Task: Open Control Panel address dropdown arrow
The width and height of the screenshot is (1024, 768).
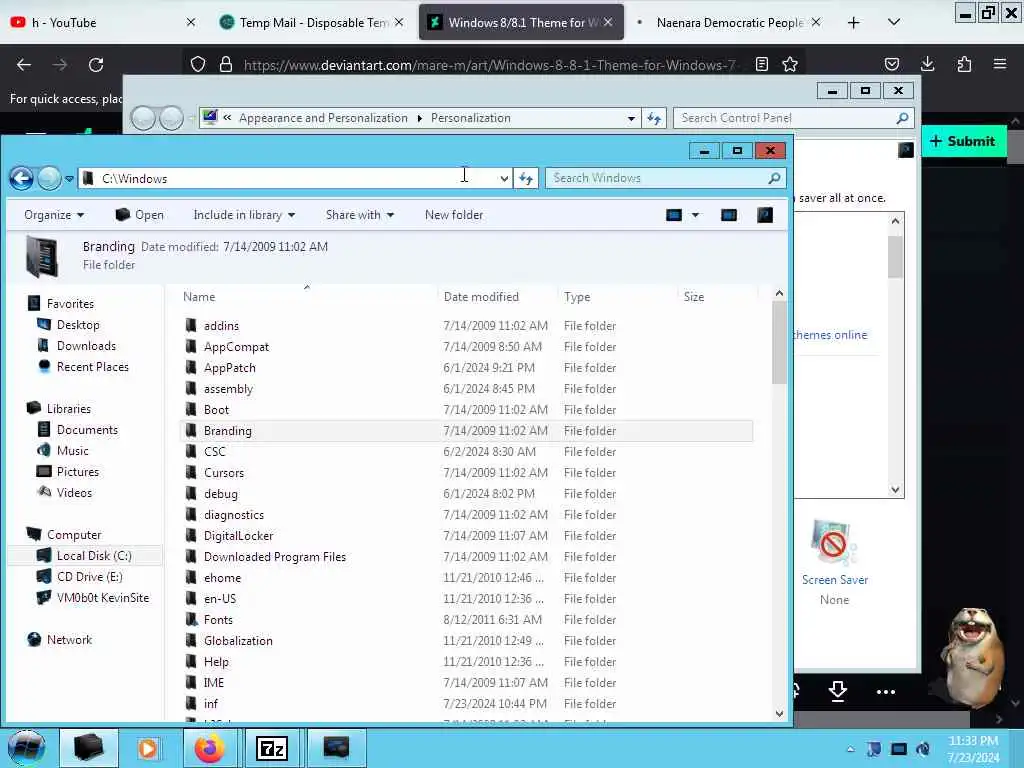Action: tap(631, 118)
